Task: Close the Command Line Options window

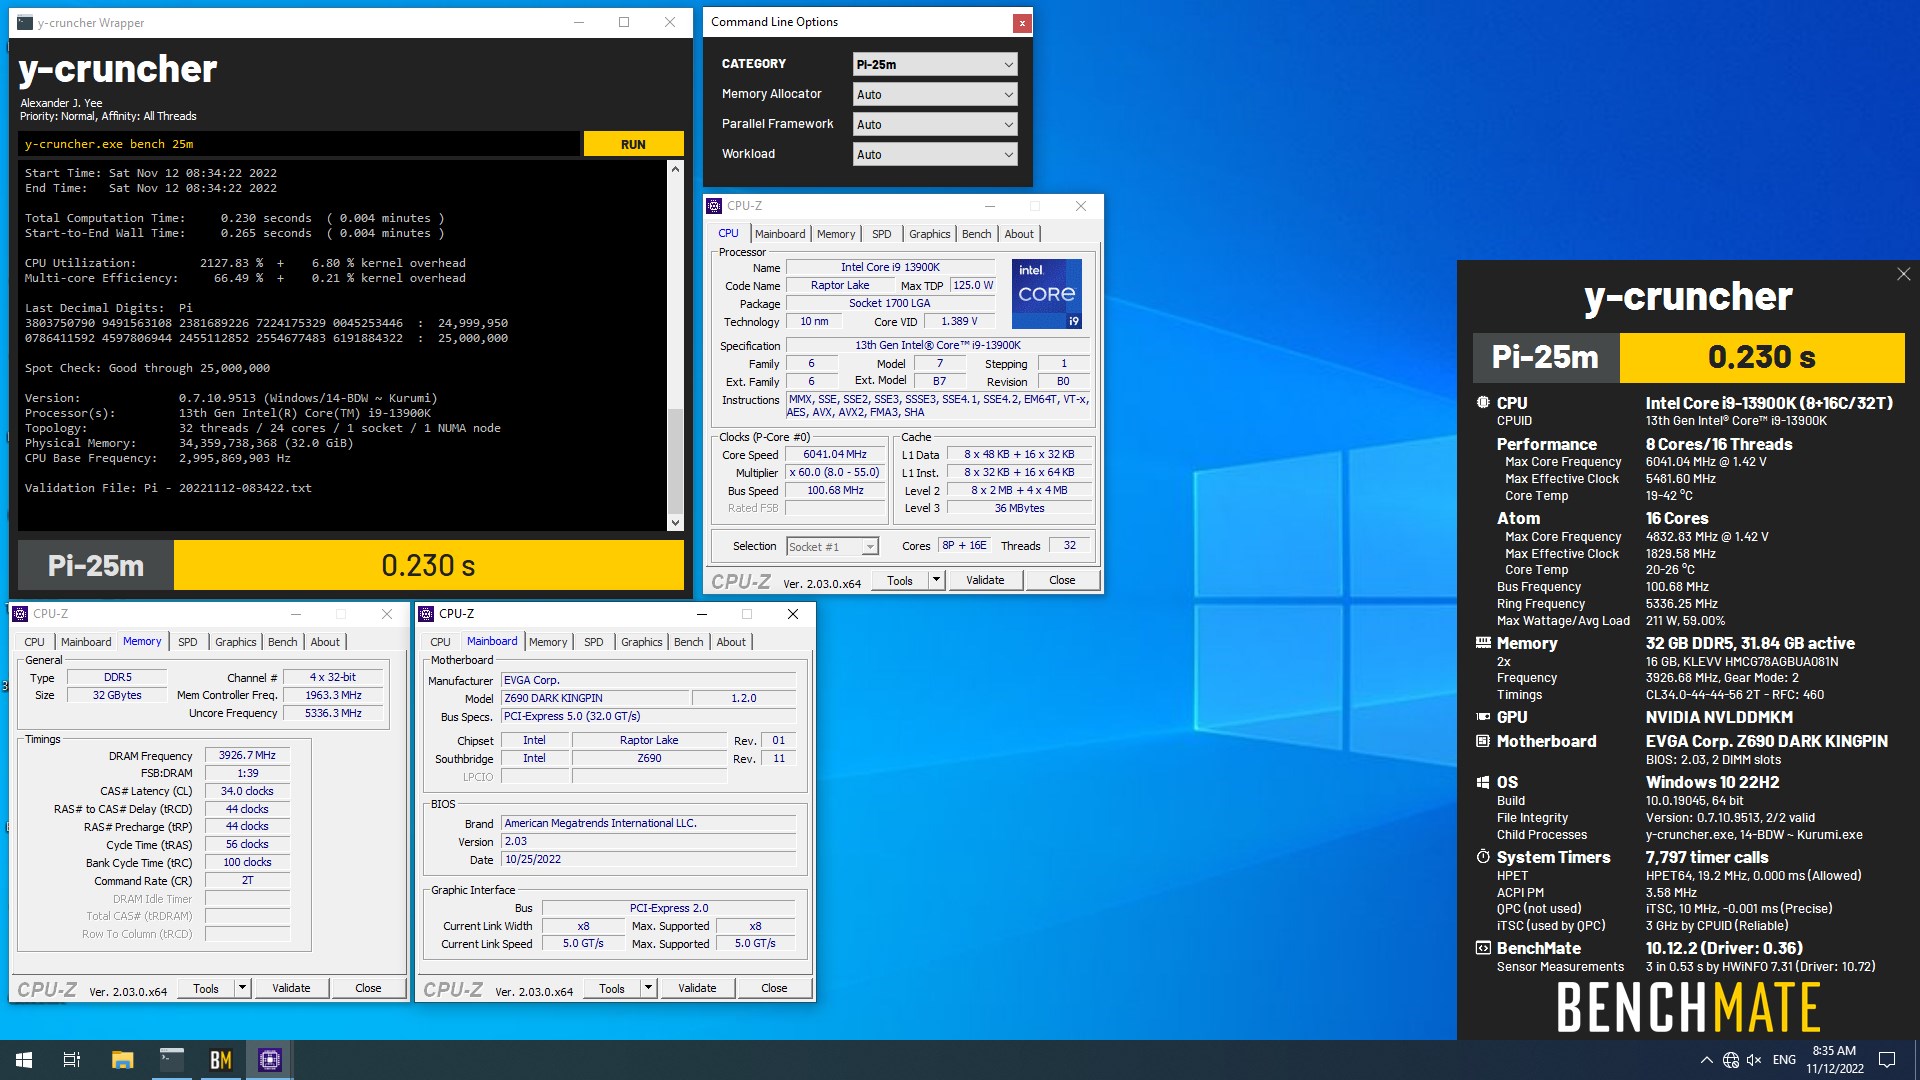Action: (1021, 23)
